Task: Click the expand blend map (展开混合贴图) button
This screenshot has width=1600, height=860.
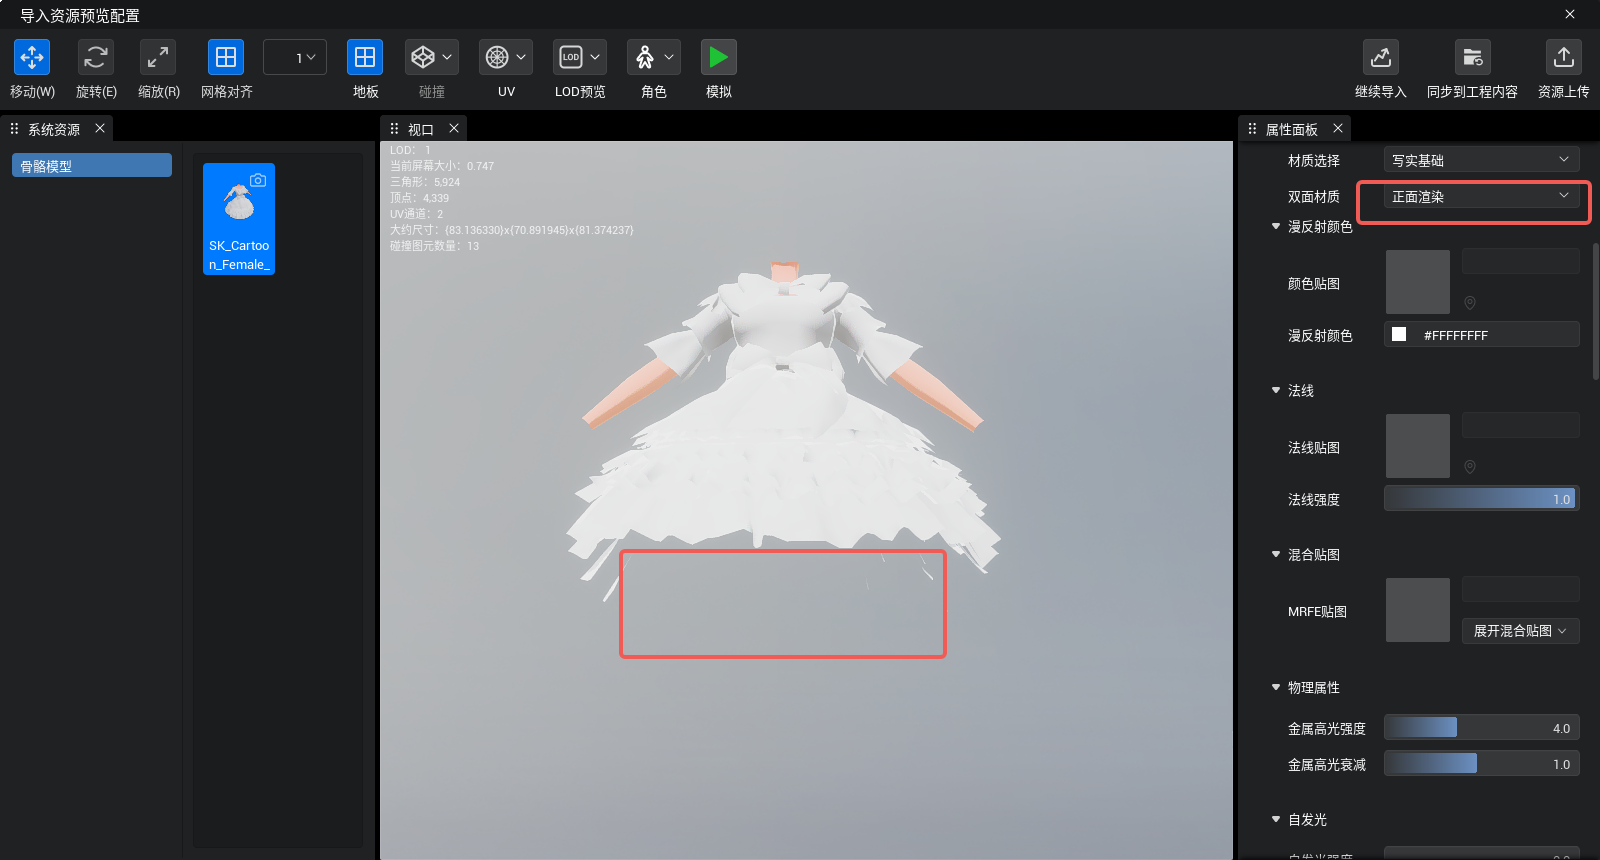Action: (1520, 631)
